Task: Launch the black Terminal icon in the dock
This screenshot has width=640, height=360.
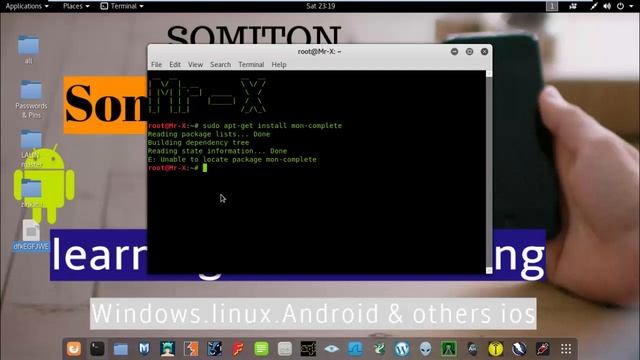Action: [x=97, y=349]
